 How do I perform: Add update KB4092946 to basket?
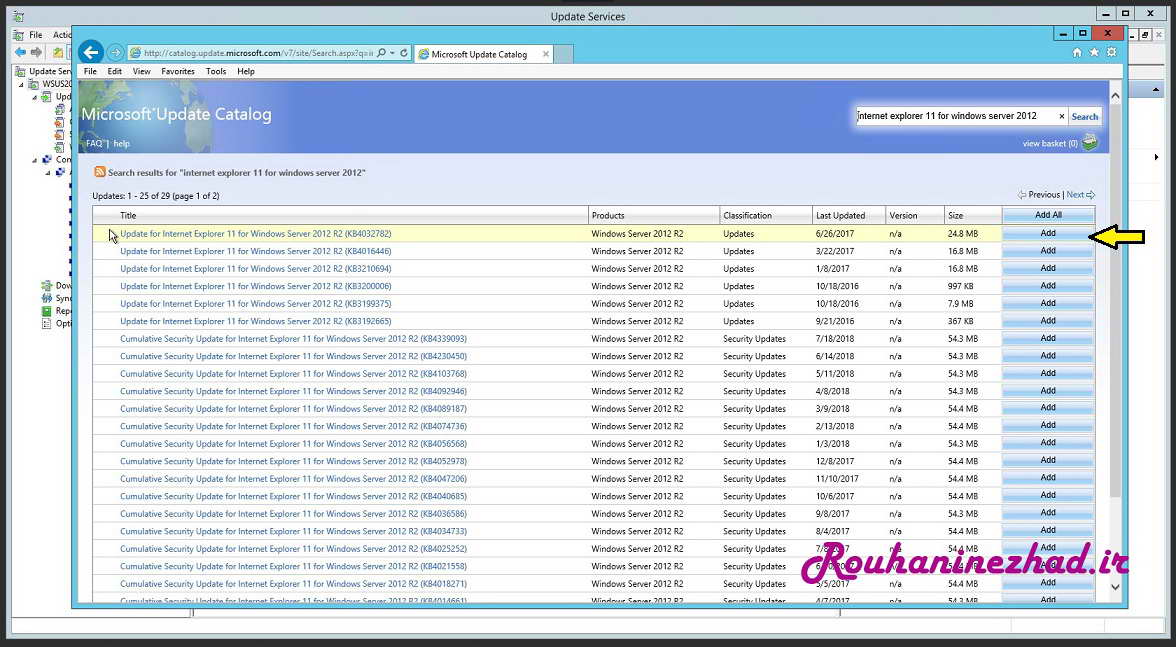click(1048, 391)
